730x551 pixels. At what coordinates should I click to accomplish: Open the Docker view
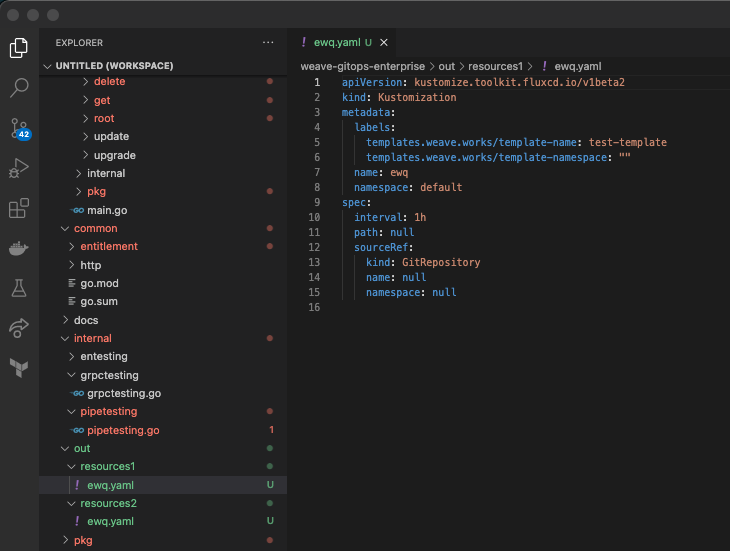(x=19, y=248)
